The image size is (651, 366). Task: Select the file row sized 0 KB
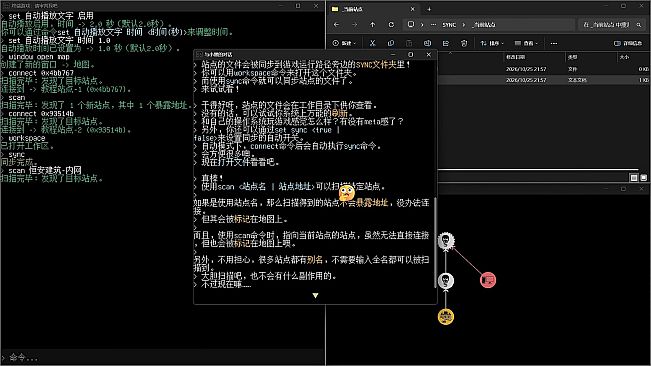tap(544, 69)
